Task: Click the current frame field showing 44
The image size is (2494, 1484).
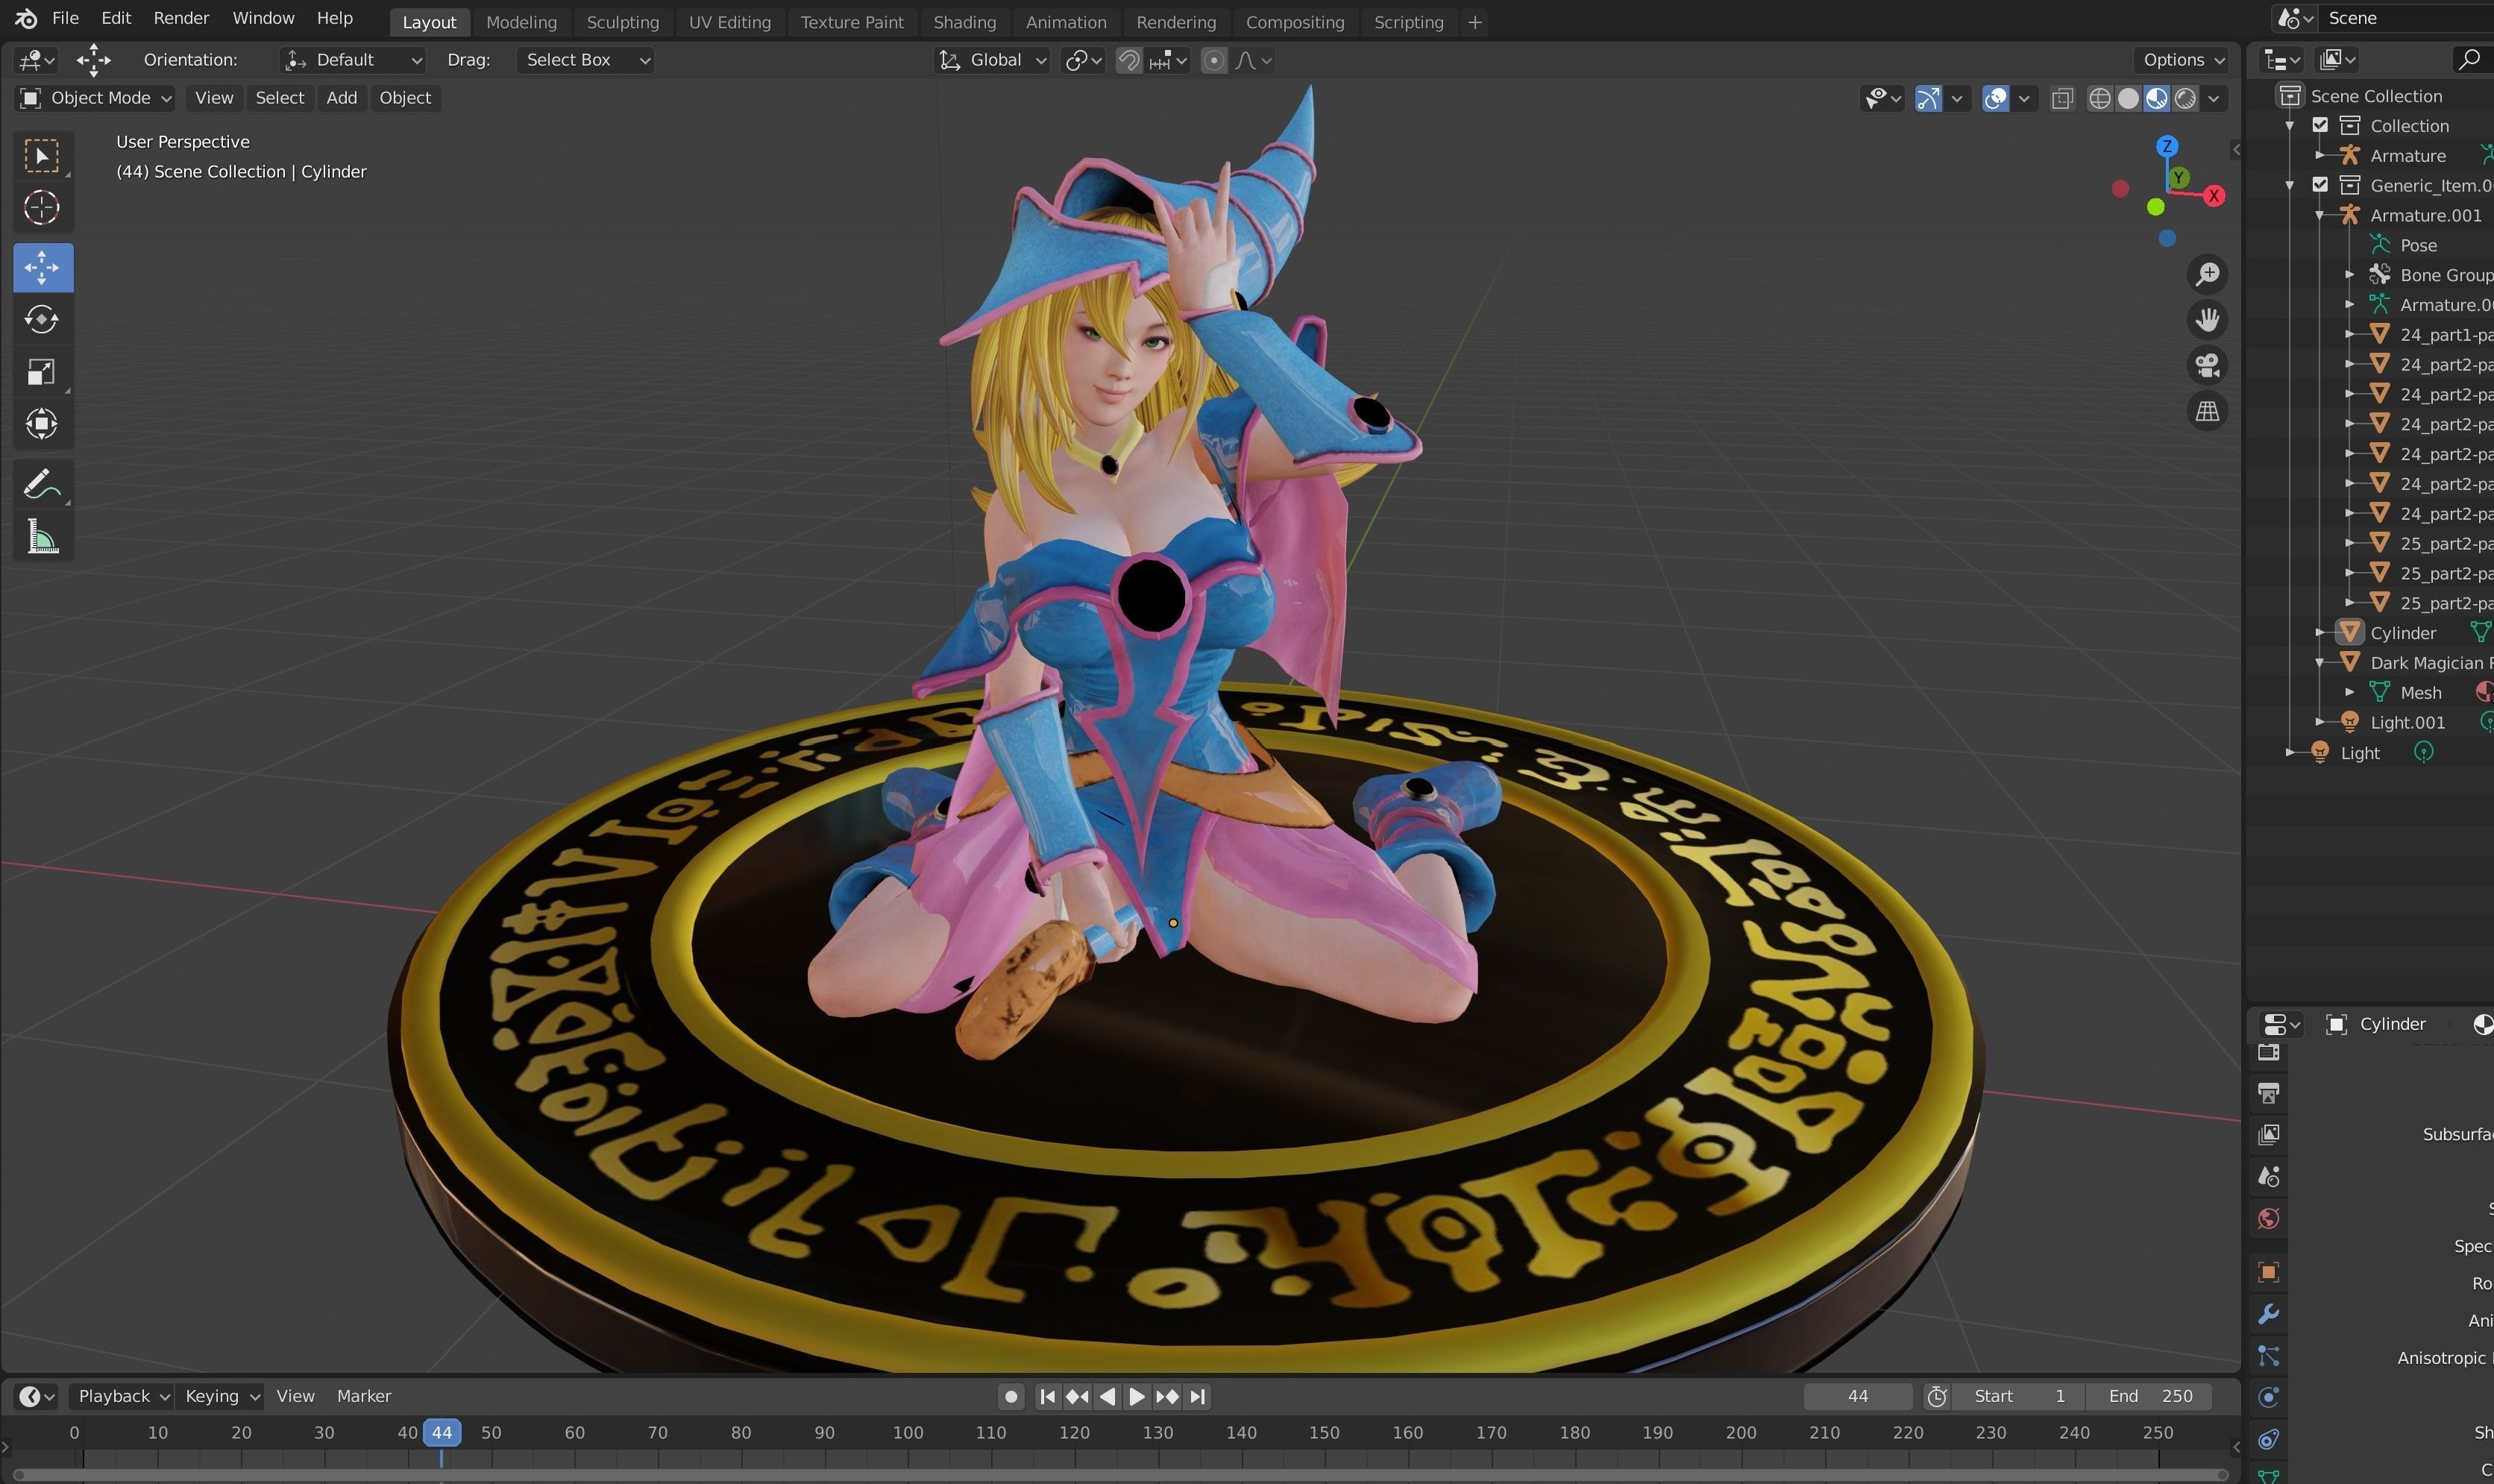Action: 1858,1396
